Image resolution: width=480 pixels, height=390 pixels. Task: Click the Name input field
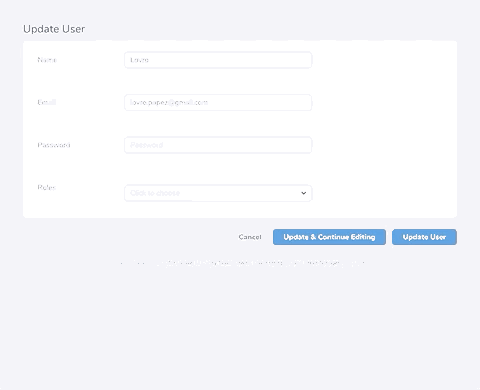point(218,60)
